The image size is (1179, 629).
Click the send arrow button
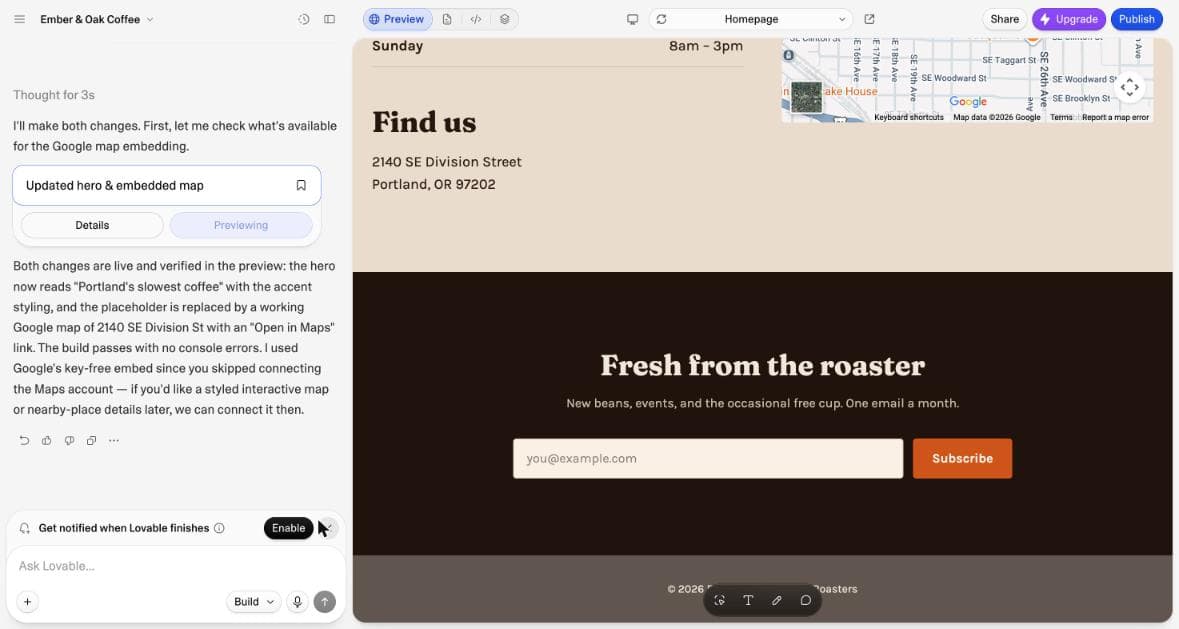click(325, 602)
